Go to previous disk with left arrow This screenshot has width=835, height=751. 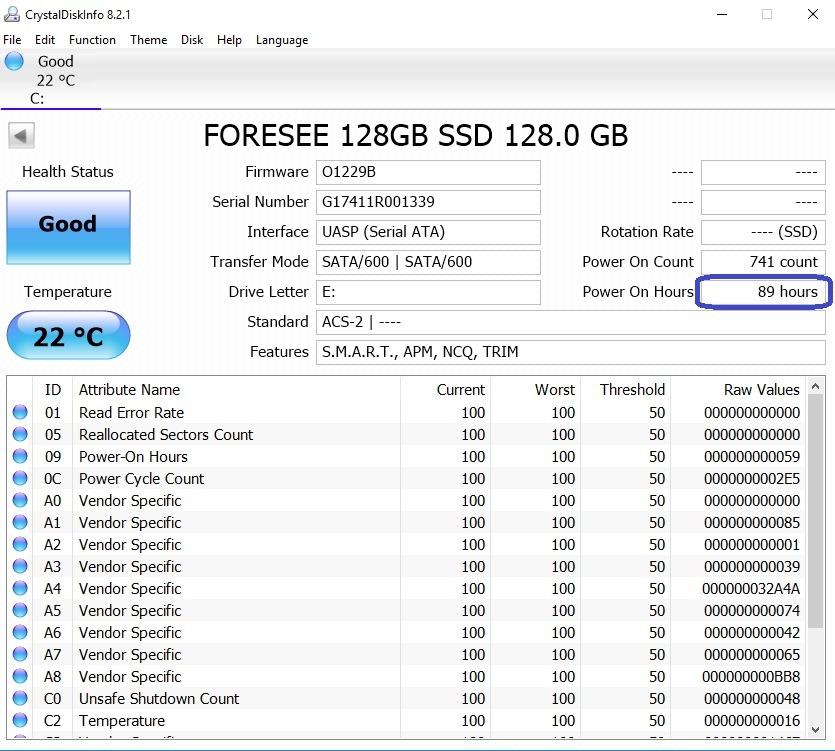(x=21, y=136)
